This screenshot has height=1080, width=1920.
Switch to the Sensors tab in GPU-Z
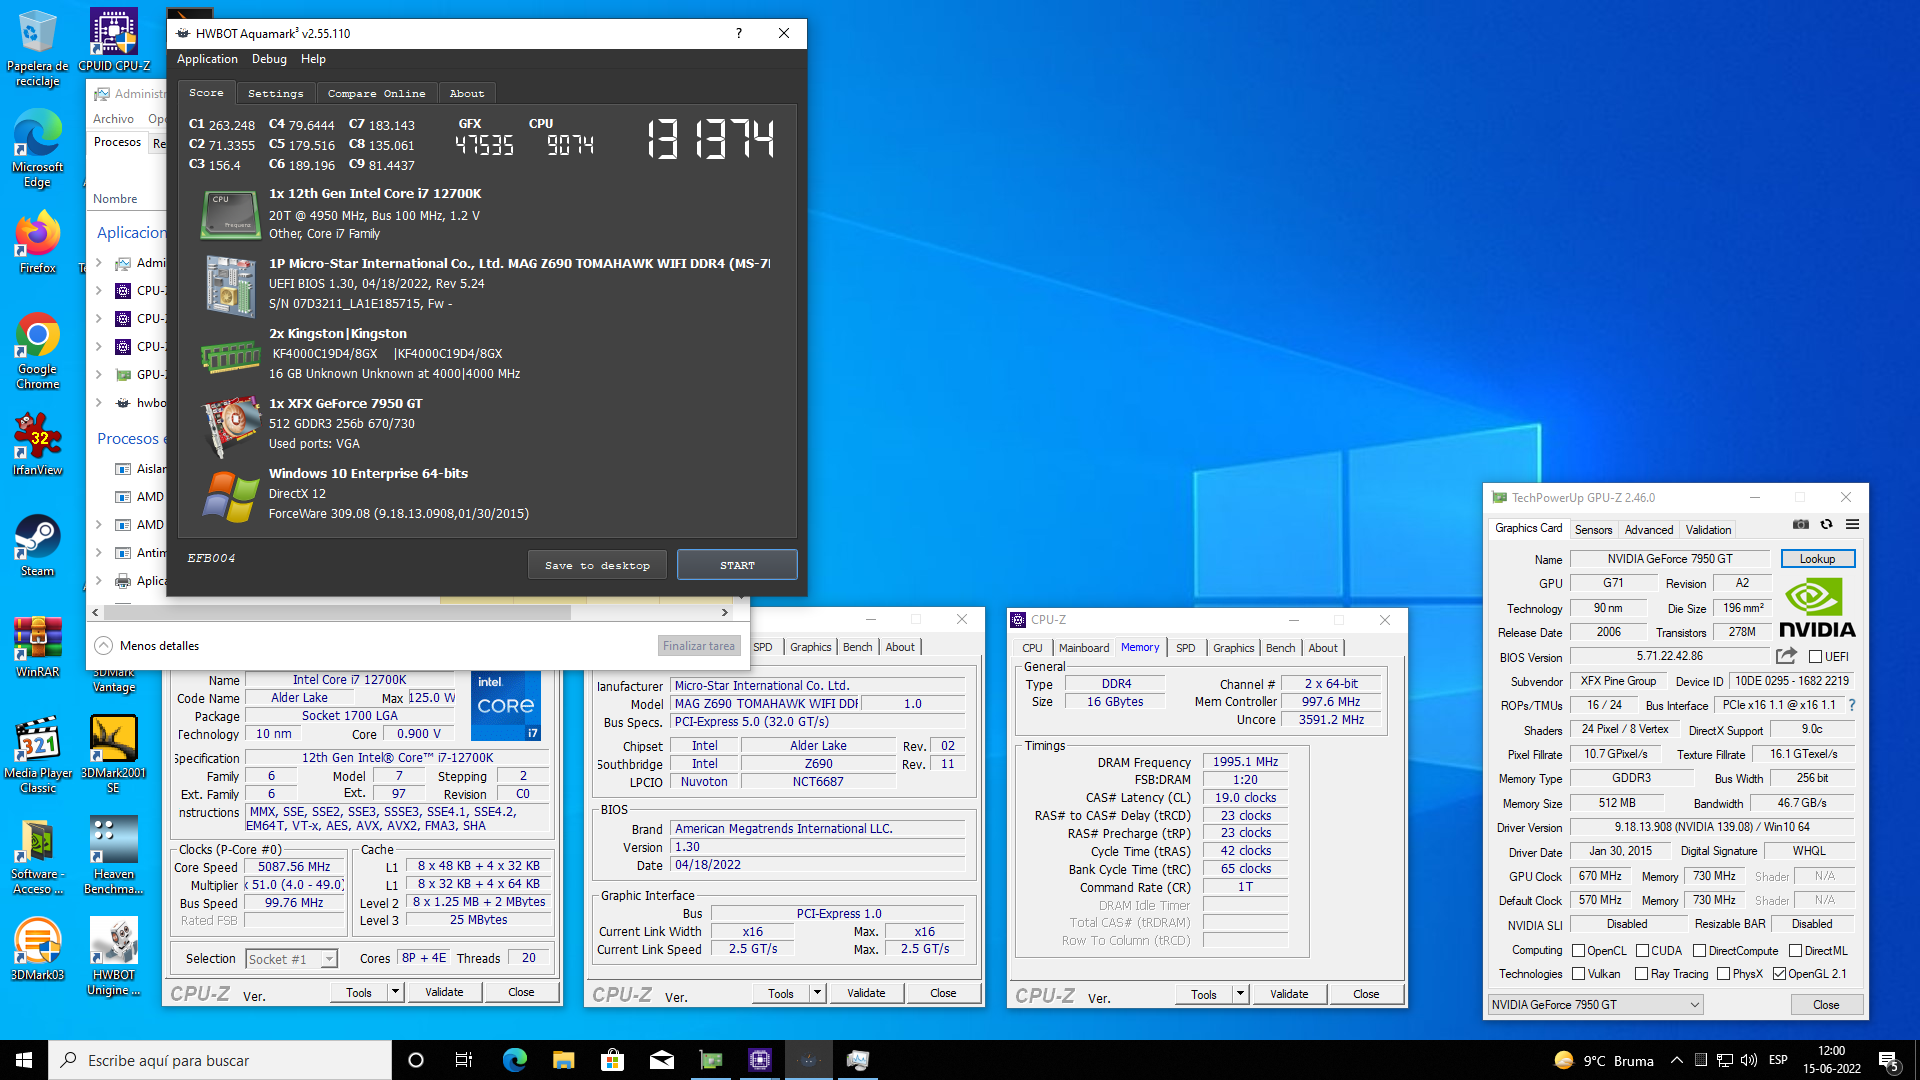1593,530
